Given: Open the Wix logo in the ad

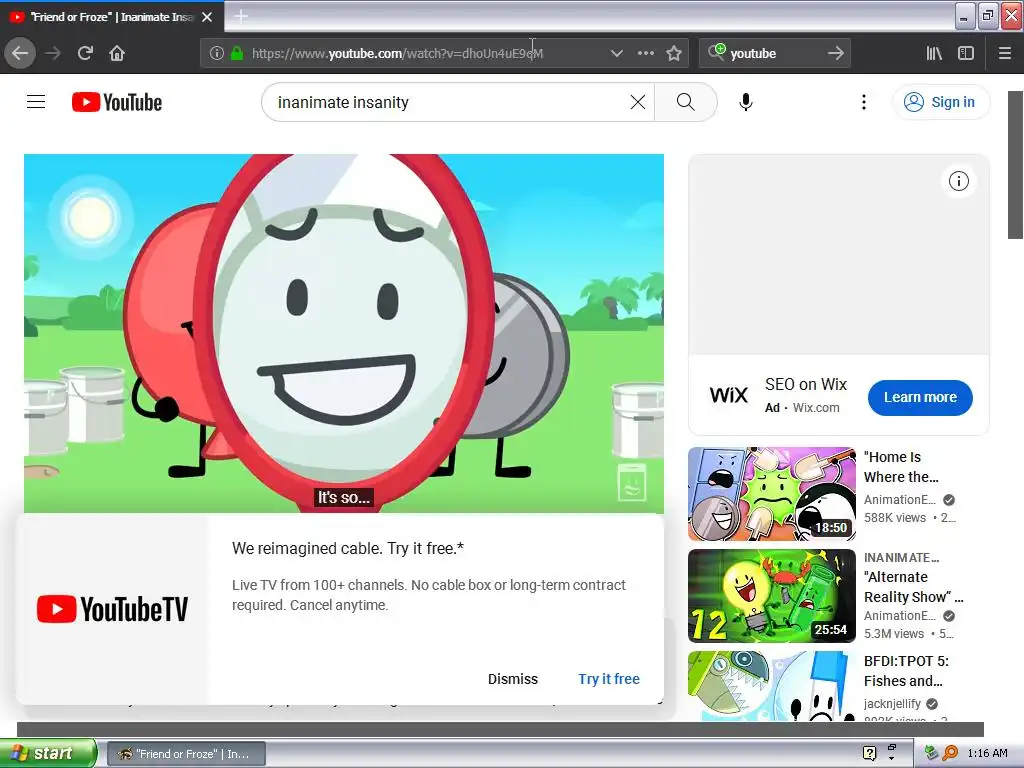Looking at the screenshot, I should coord(729,396).
